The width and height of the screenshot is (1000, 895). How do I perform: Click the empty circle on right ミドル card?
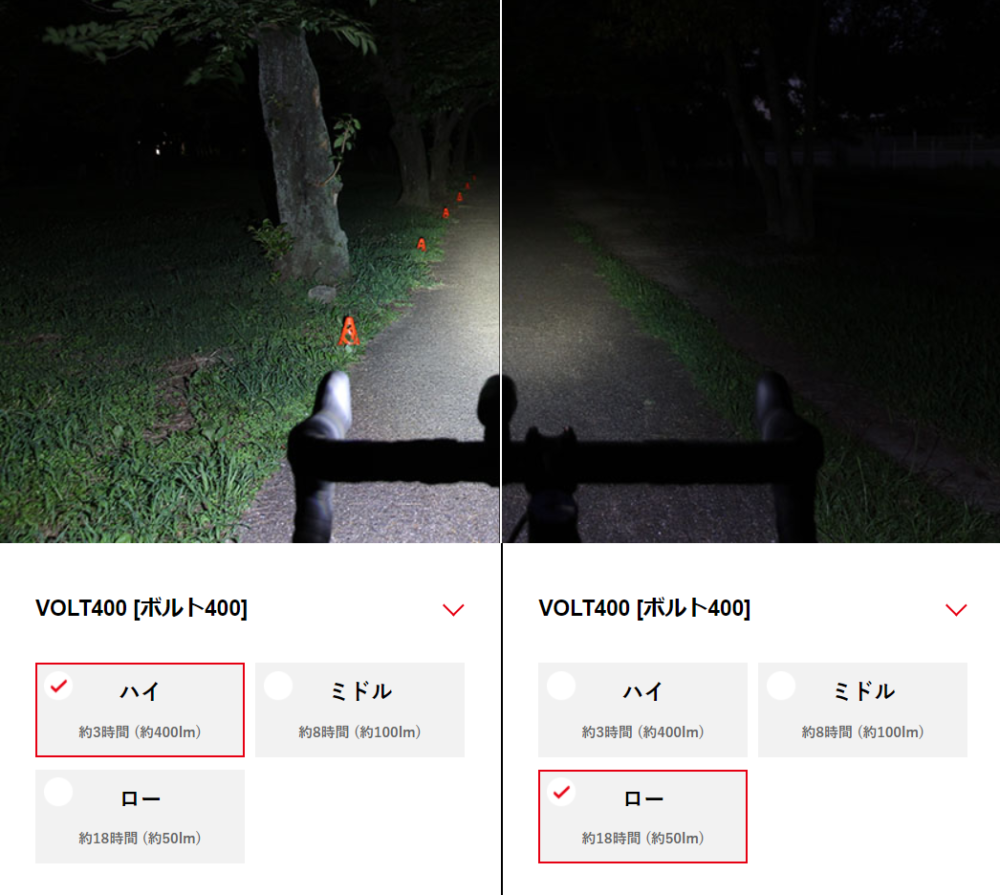pos(781,686)
